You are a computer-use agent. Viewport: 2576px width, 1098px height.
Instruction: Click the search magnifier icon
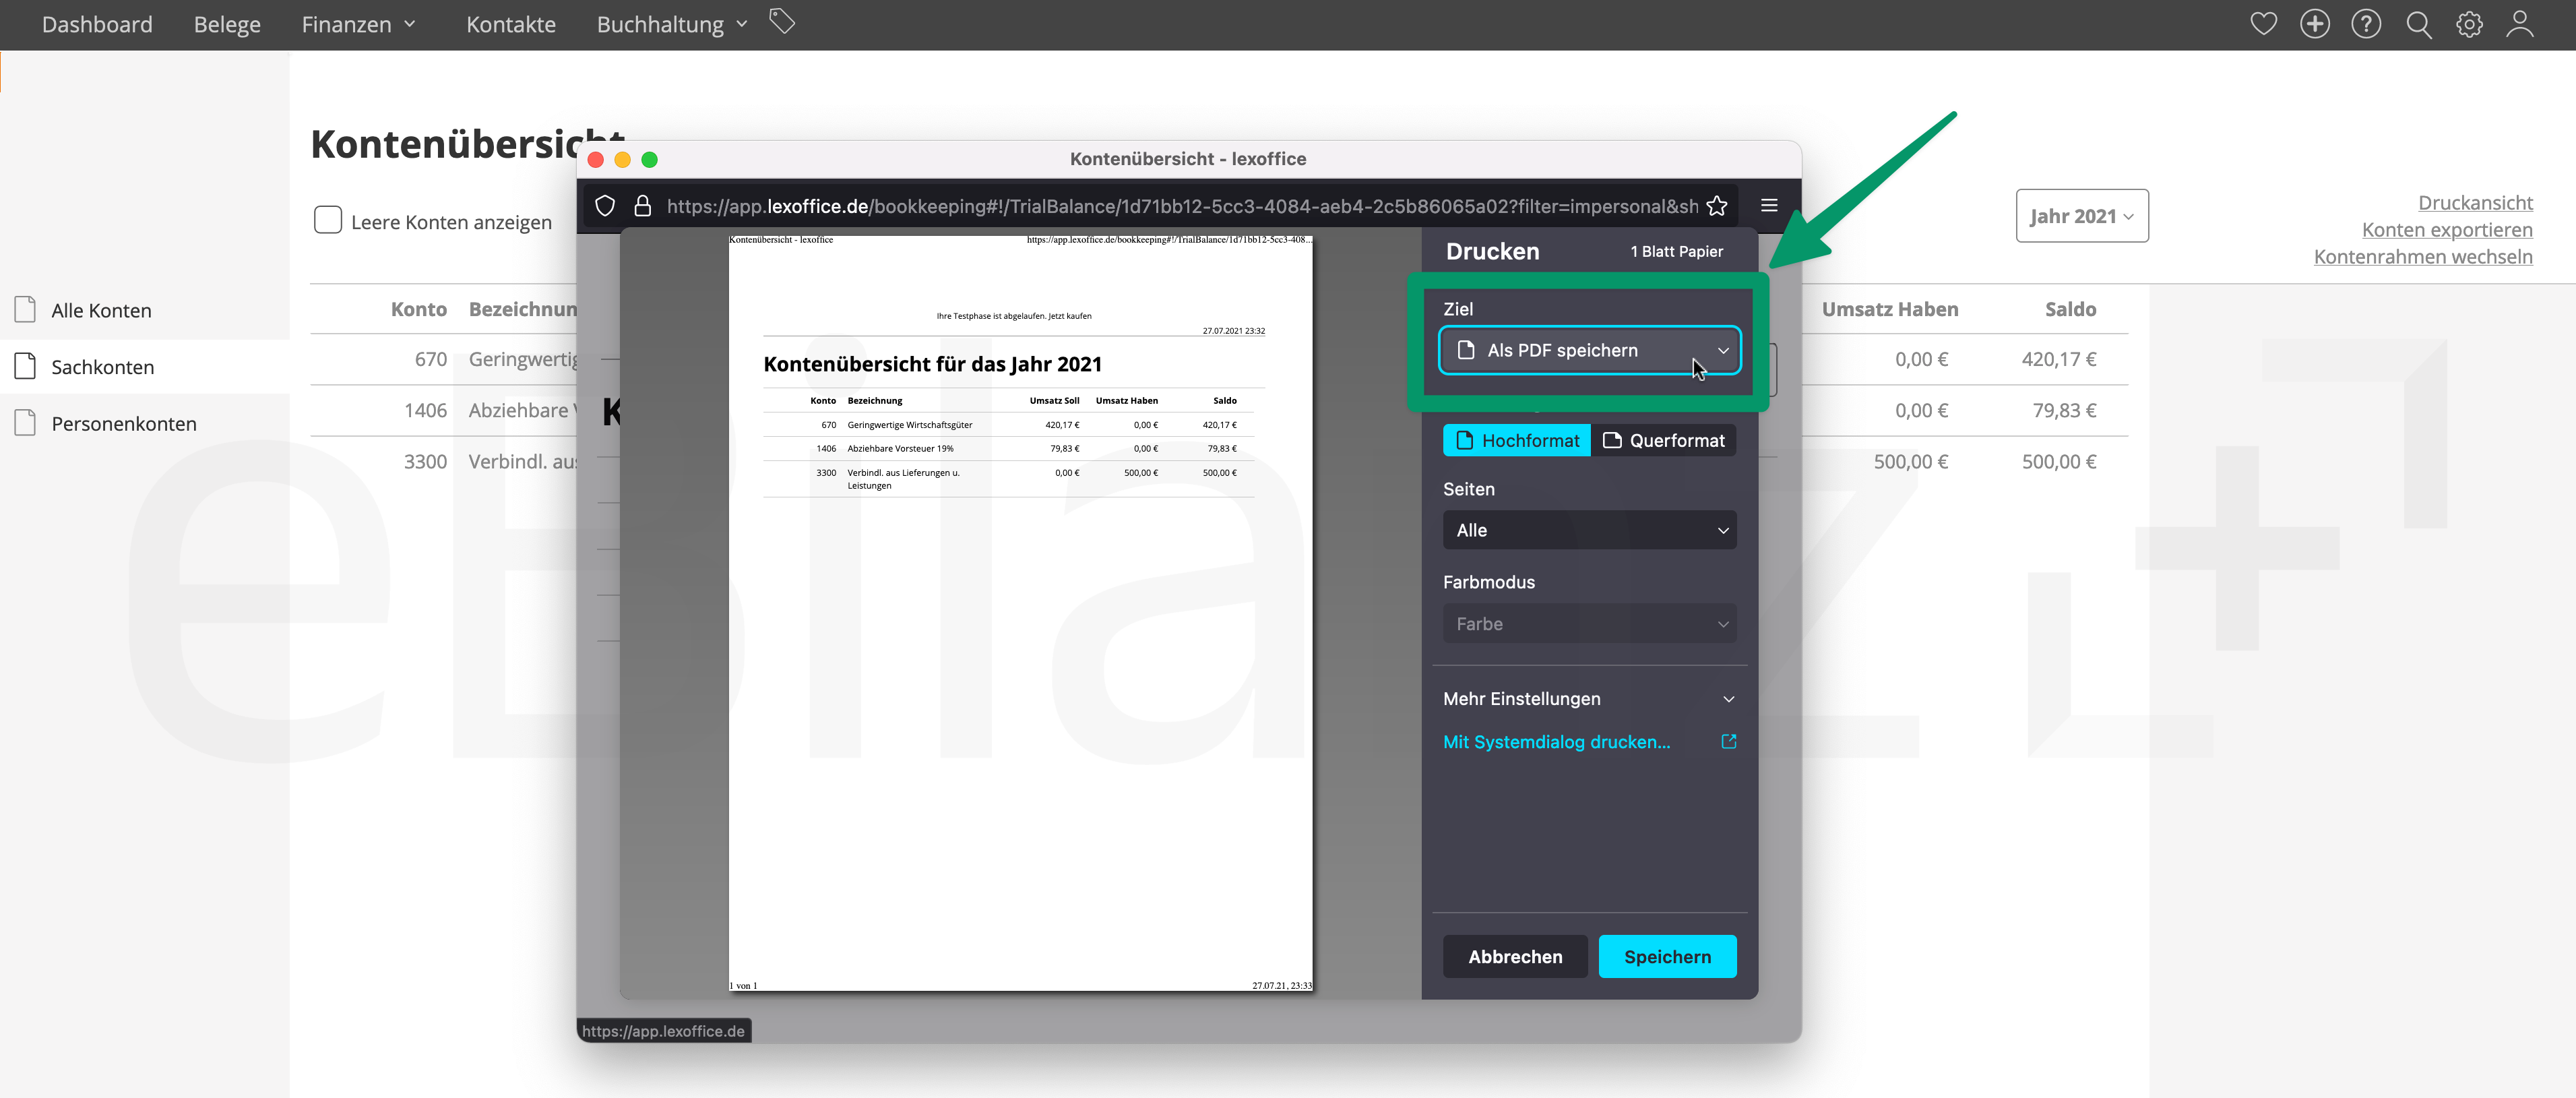coord(2418,24)
